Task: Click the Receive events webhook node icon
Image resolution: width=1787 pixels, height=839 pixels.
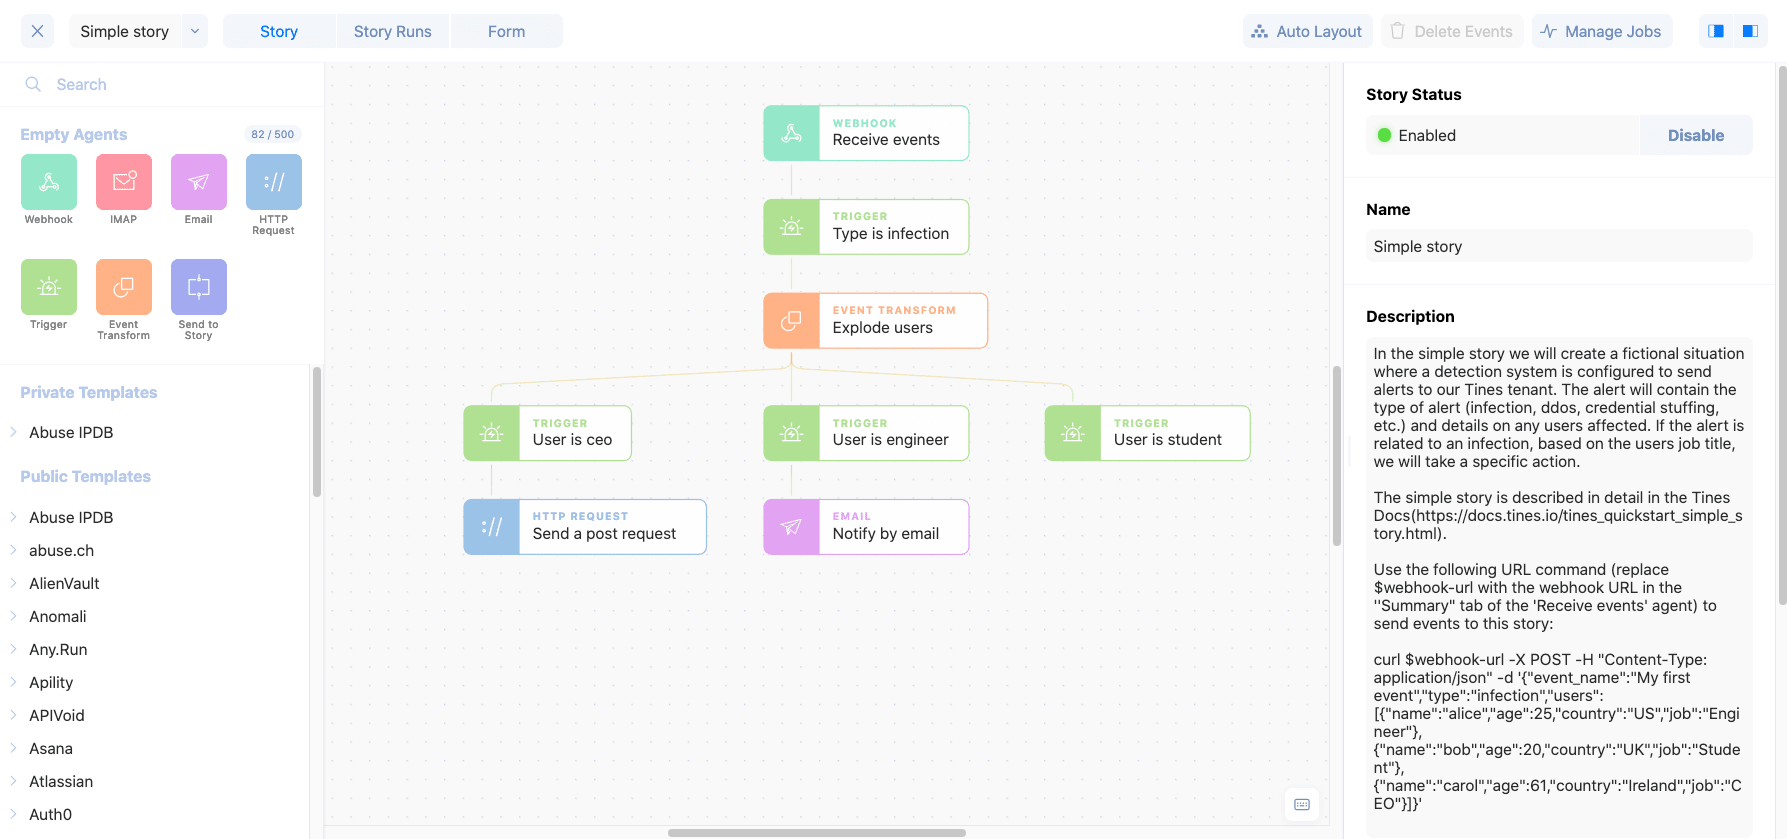Action: (x=791, y=133)
